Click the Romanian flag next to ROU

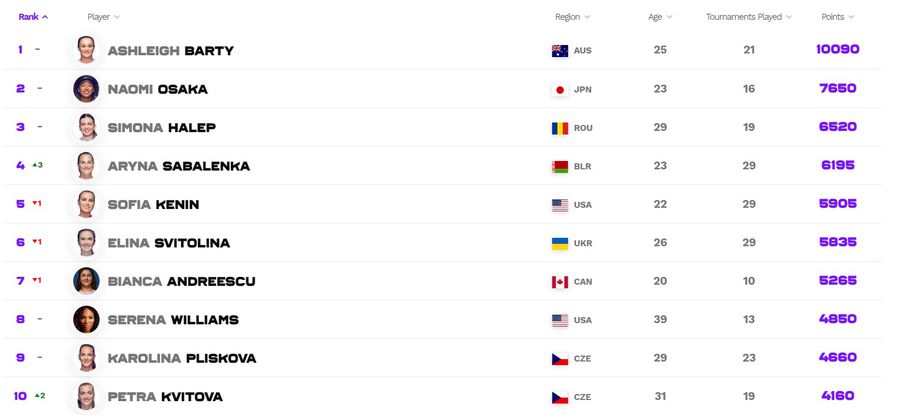pos(560,128)
